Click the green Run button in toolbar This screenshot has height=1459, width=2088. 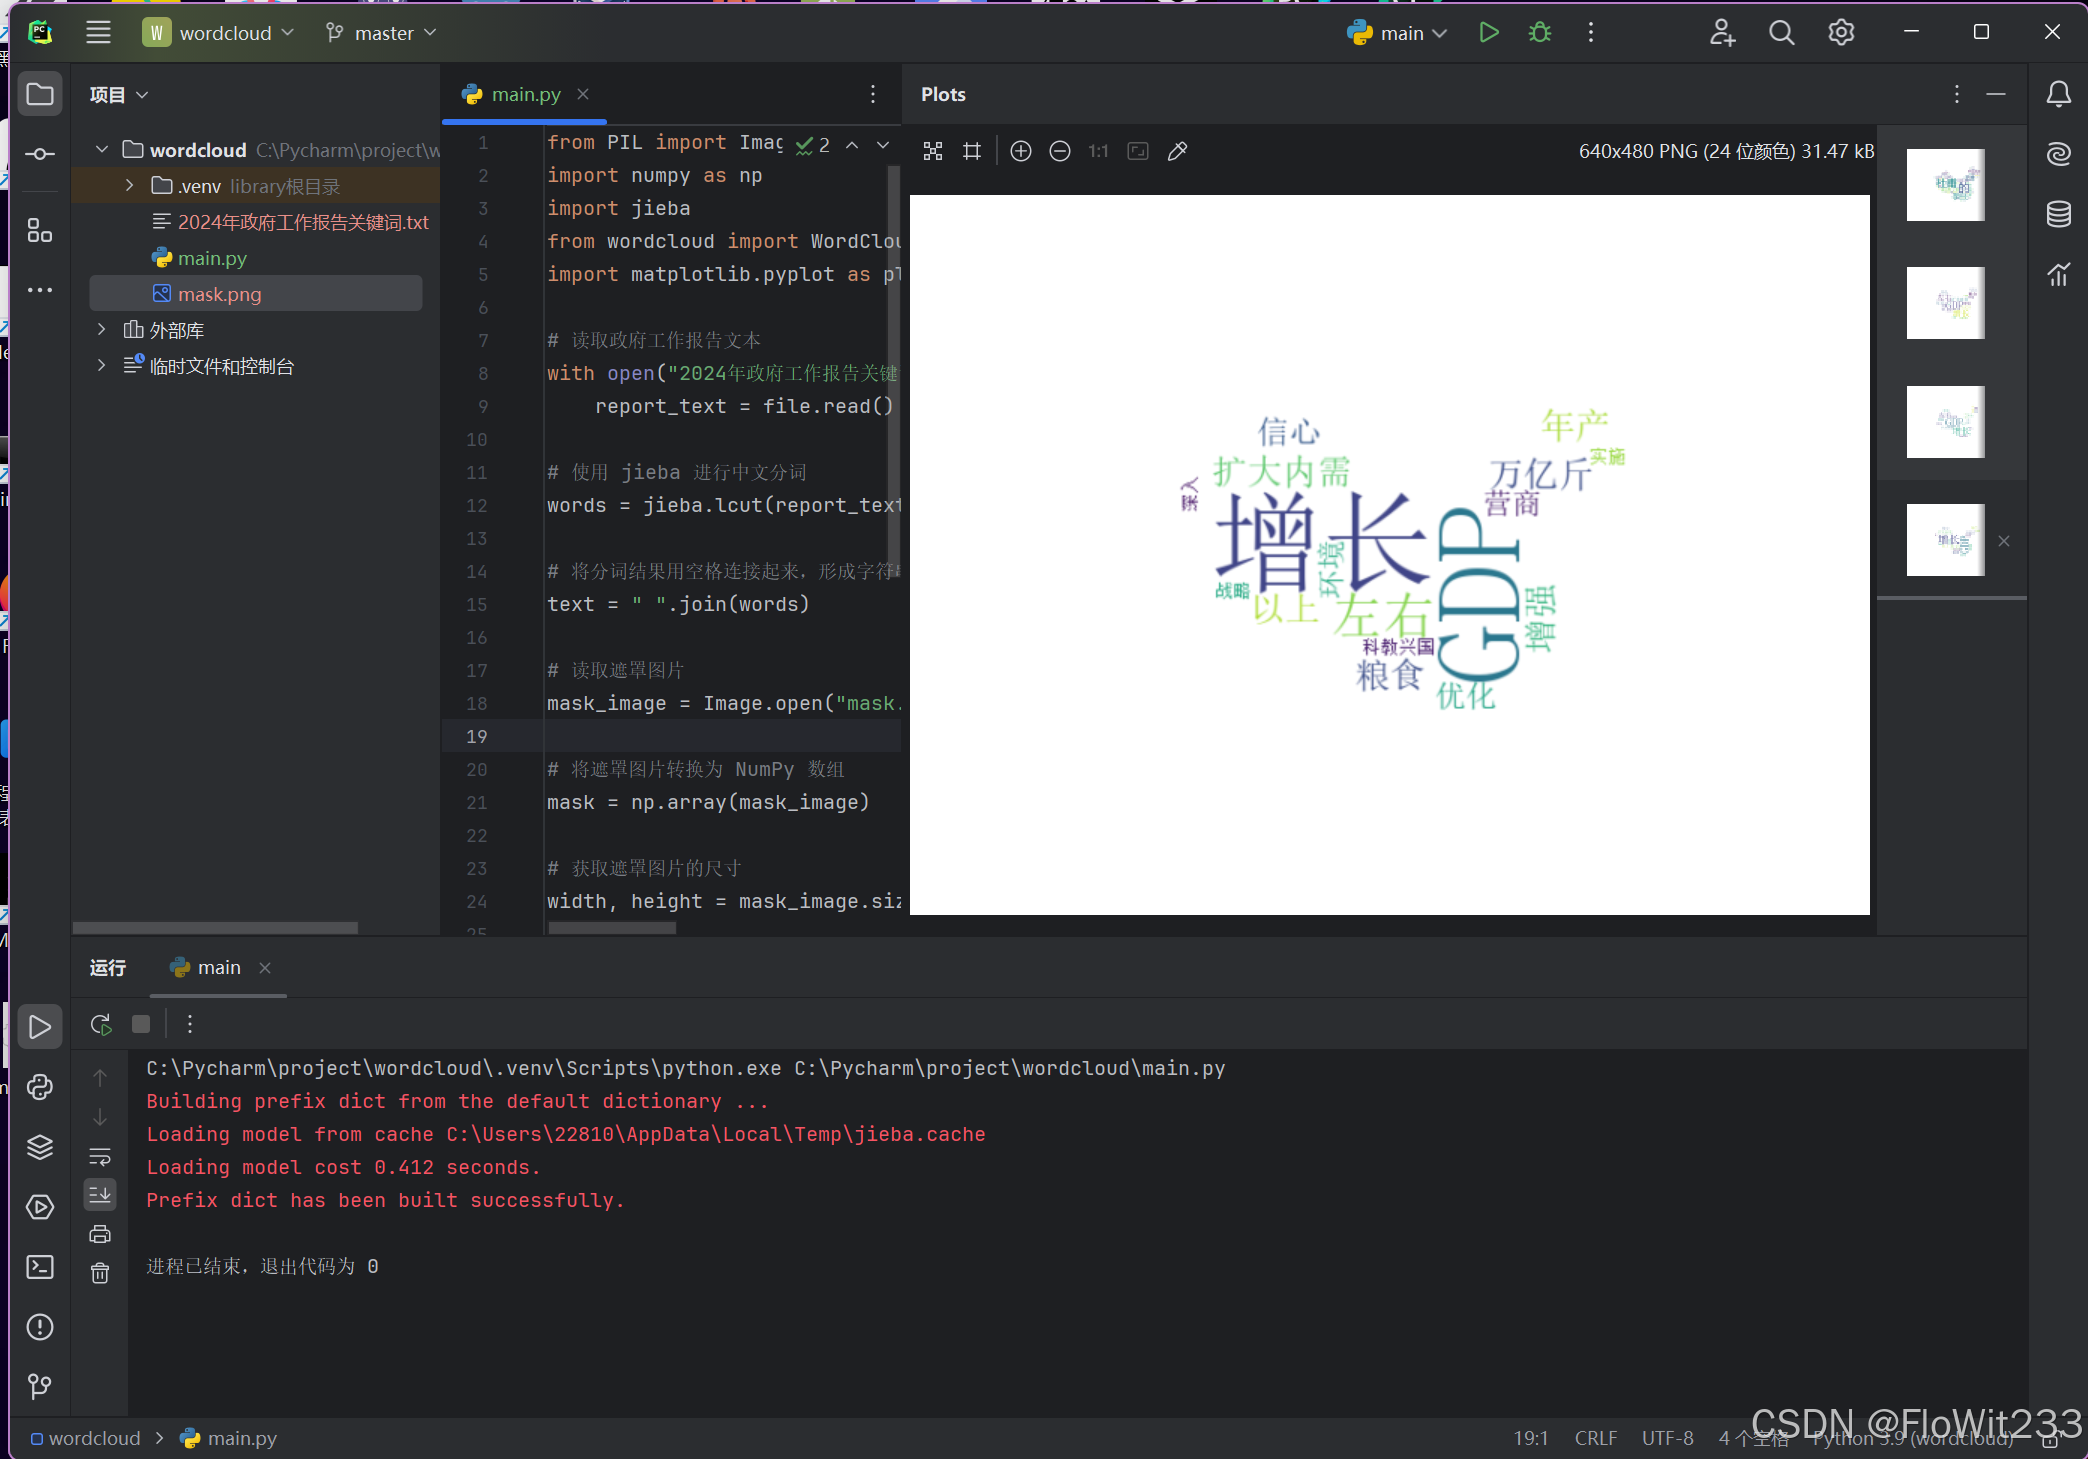coord(1488,33)
